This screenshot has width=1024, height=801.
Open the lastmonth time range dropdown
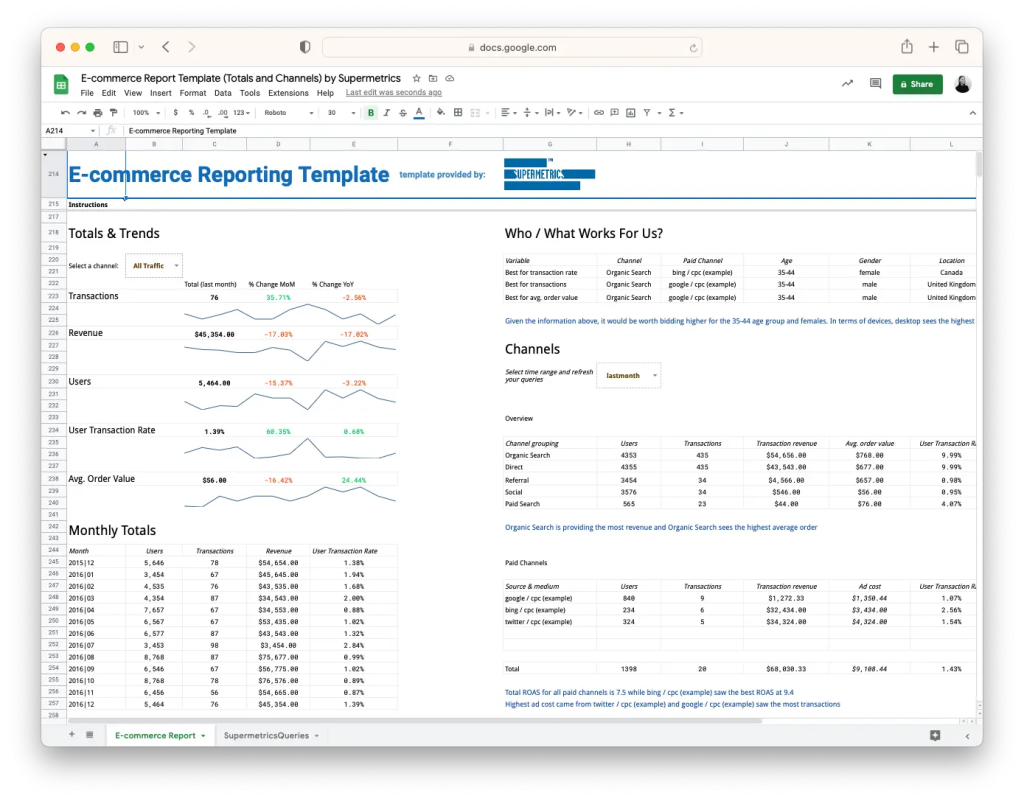click(x=628, y=376)
